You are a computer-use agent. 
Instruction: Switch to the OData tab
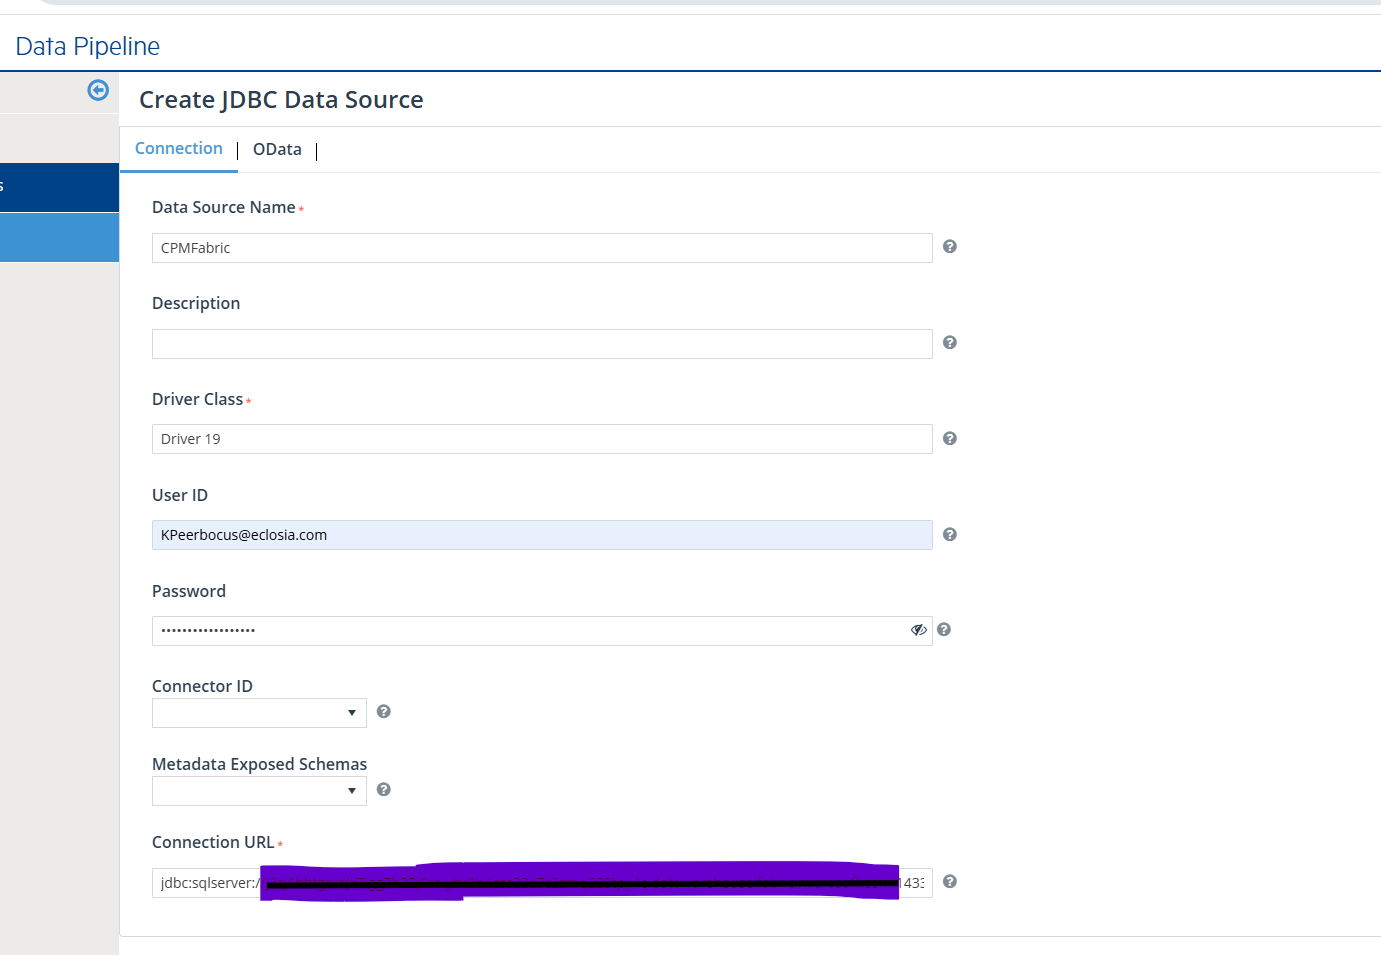point(277,149)
